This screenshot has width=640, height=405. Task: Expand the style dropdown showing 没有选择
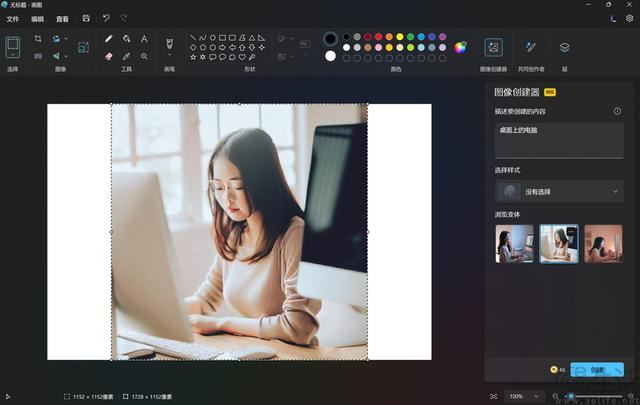pos(559,191)
